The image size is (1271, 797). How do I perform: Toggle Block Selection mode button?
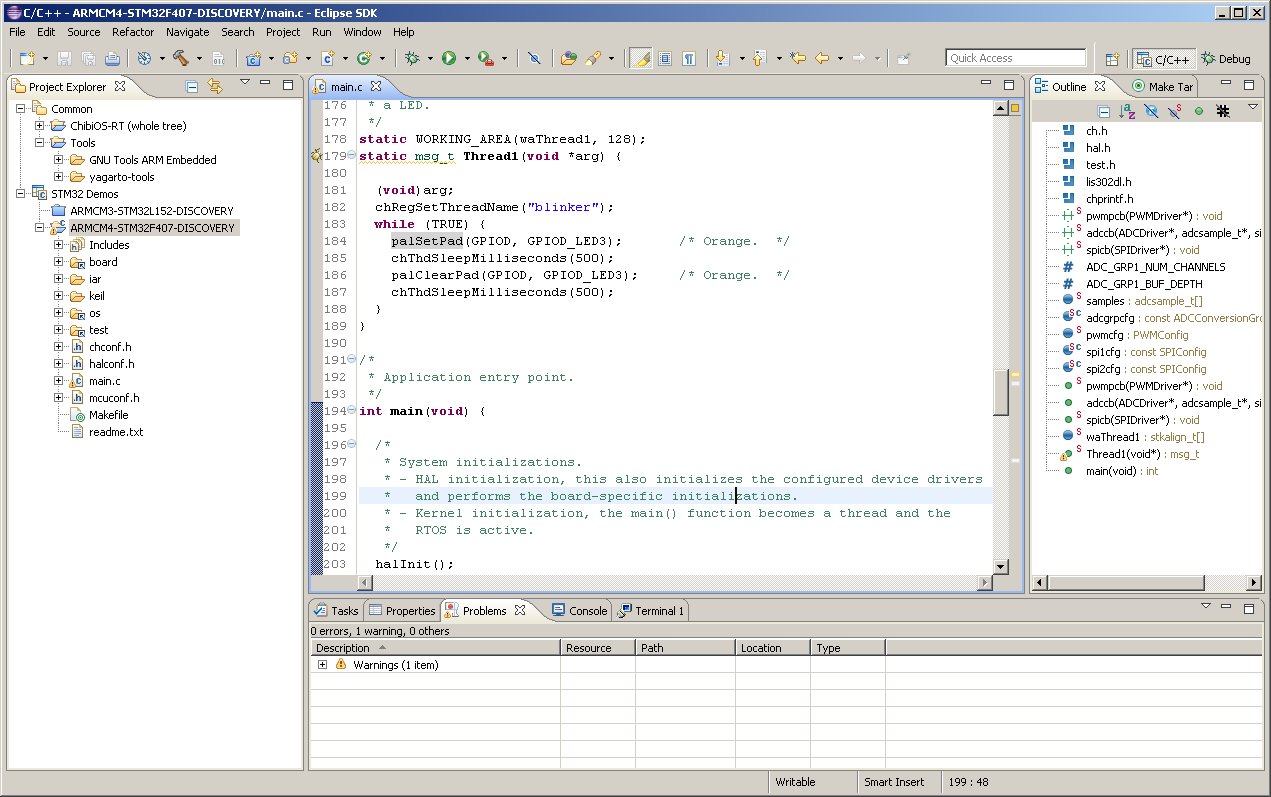(665, 58)
